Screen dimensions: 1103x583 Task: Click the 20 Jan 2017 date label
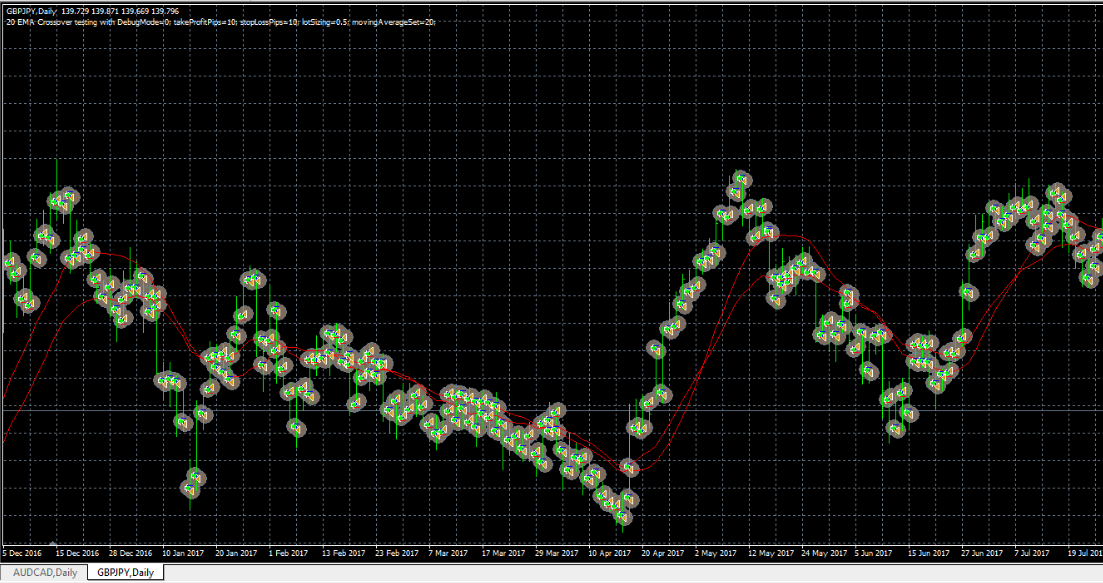(236, 553)
